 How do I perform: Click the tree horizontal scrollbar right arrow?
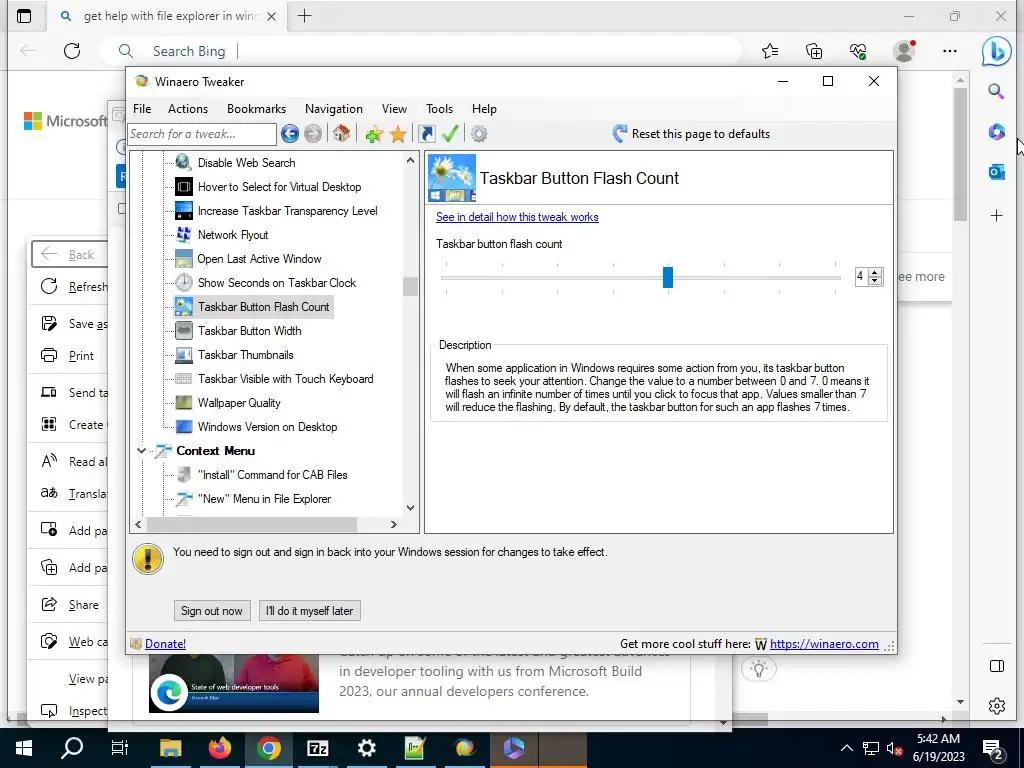click(x=393, y=524)
